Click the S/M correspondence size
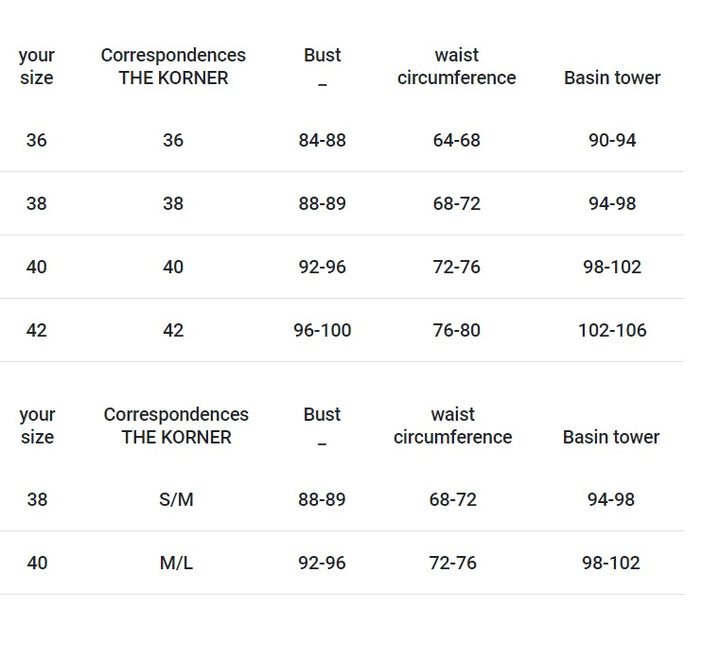This screenshot has height=660, width=720. pos(176,499)
